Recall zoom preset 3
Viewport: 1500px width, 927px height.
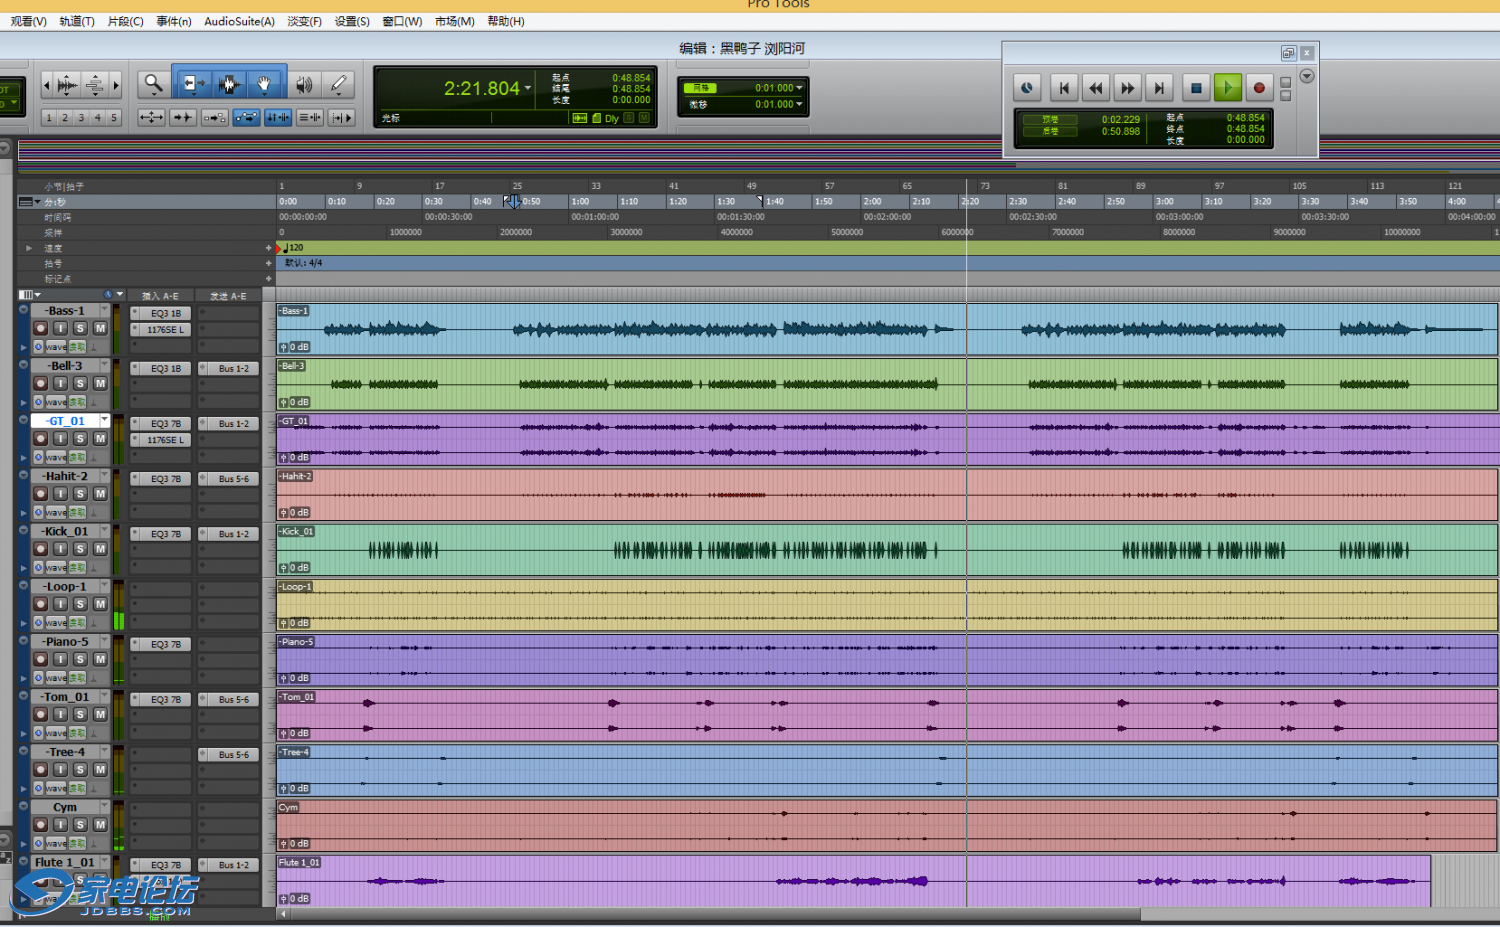81,118
